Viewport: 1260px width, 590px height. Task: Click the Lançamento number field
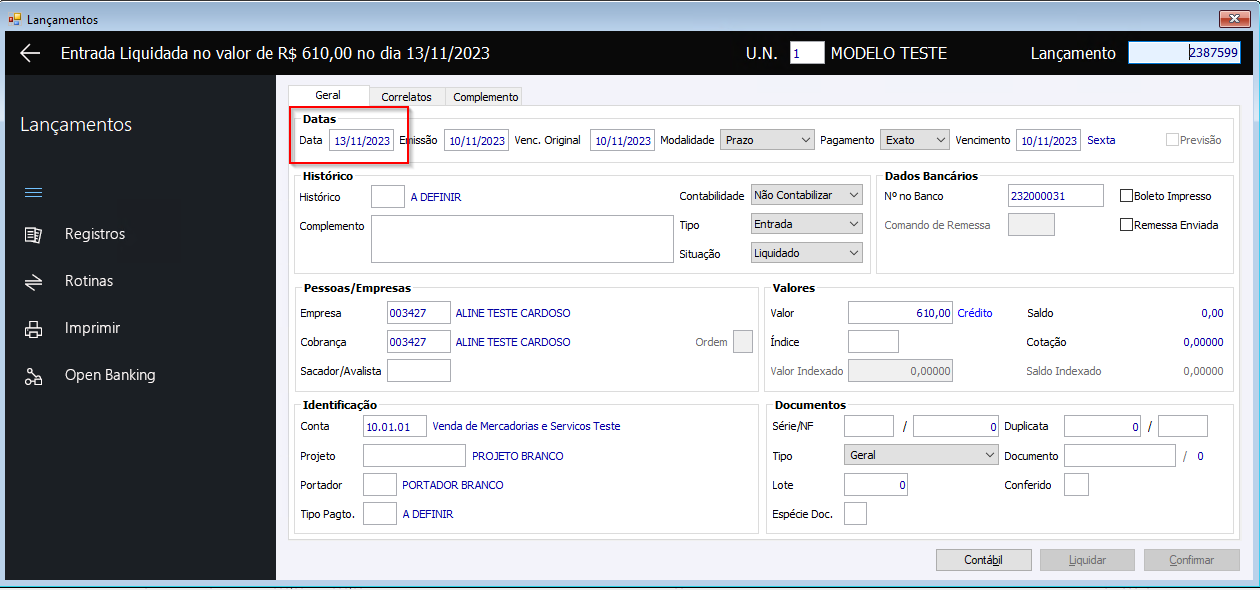pos(1184,53)
